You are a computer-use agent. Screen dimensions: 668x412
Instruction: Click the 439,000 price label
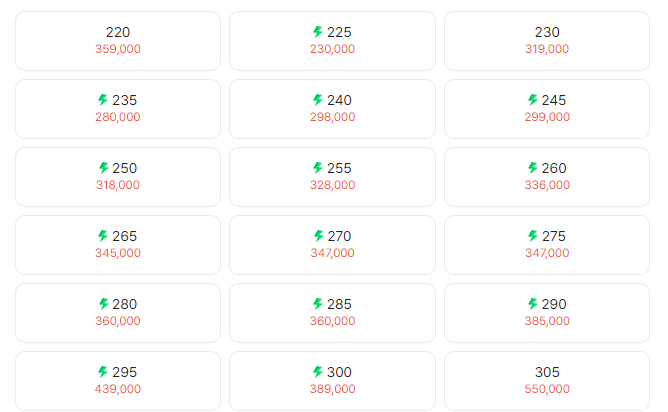click(x=118, y=389)
